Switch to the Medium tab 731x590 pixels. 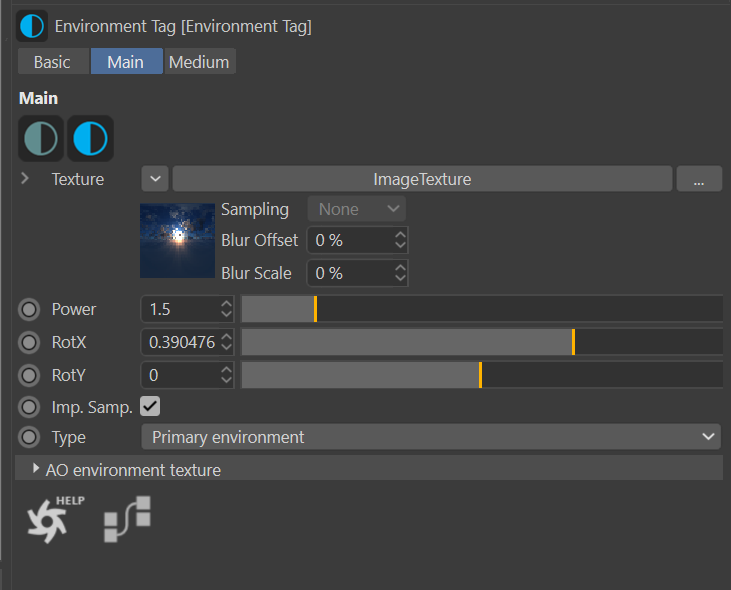pyautogui.click(x=199, y=62)
